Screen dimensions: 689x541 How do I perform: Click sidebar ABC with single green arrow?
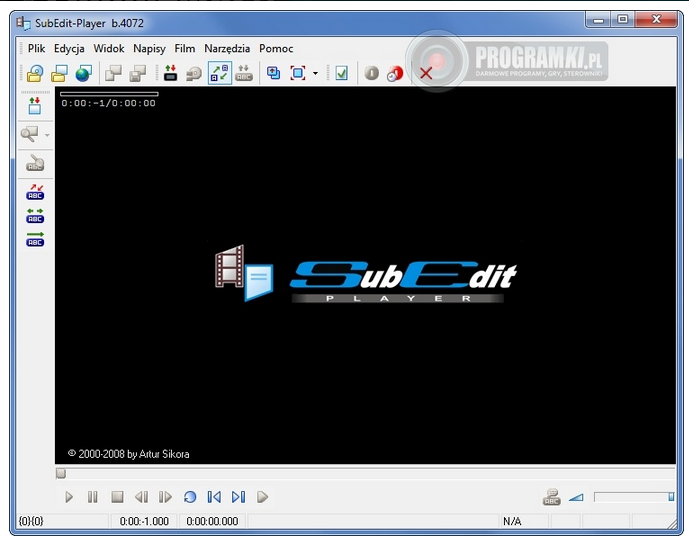[35, 240]
